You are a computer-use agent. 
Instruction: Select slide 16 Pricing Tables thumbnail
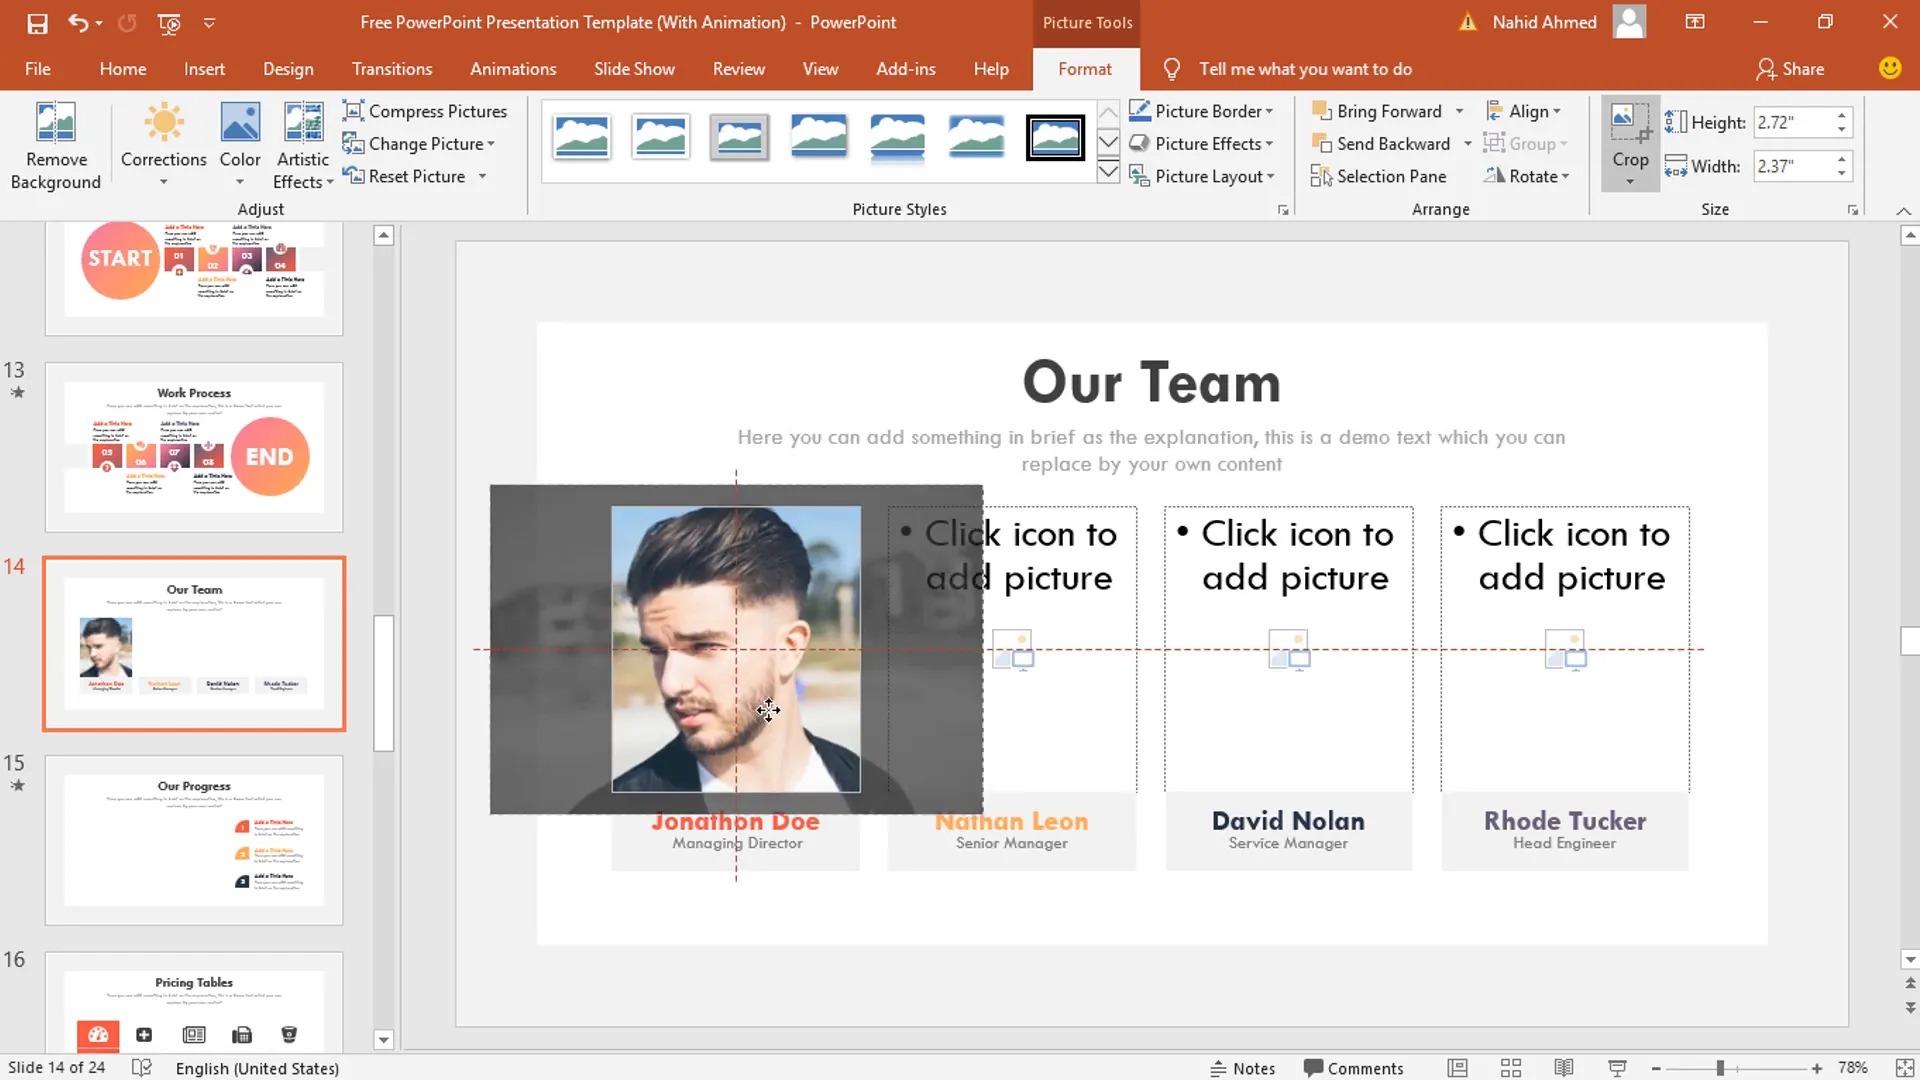point(194,1001)
